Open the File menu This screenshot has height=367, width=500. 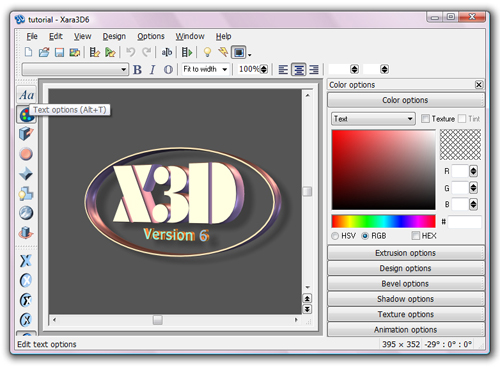tap(32, 36)
